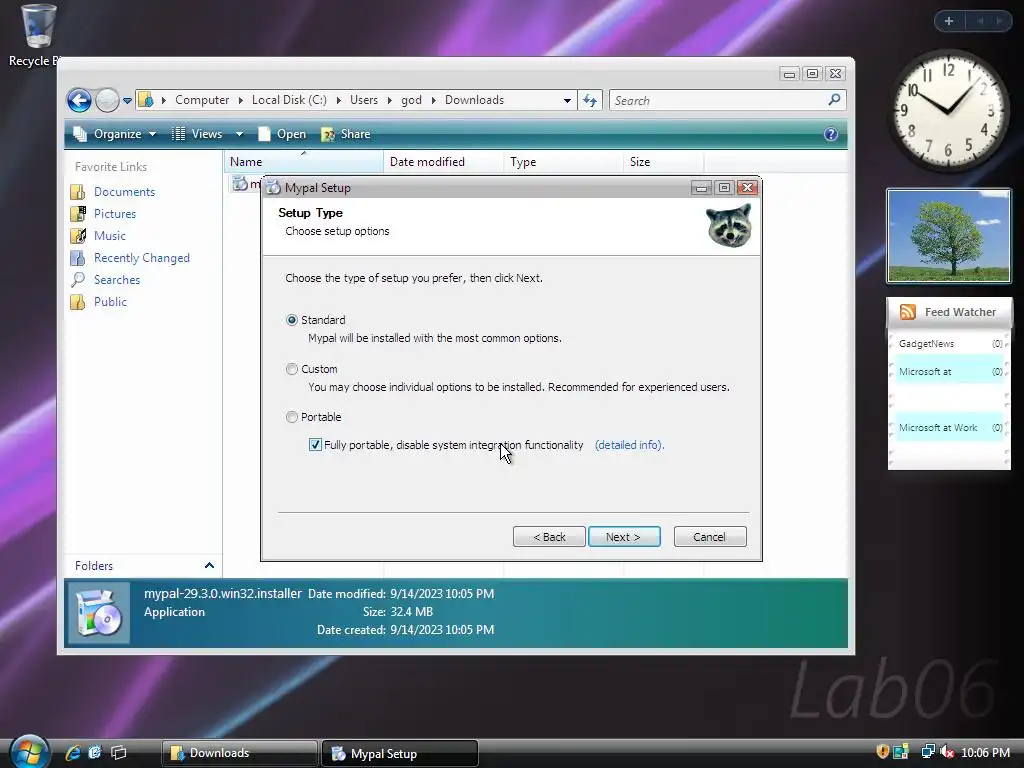Navigate back in Explorer window
Screen dimensions: 1024x768
(x=79, y=101)
